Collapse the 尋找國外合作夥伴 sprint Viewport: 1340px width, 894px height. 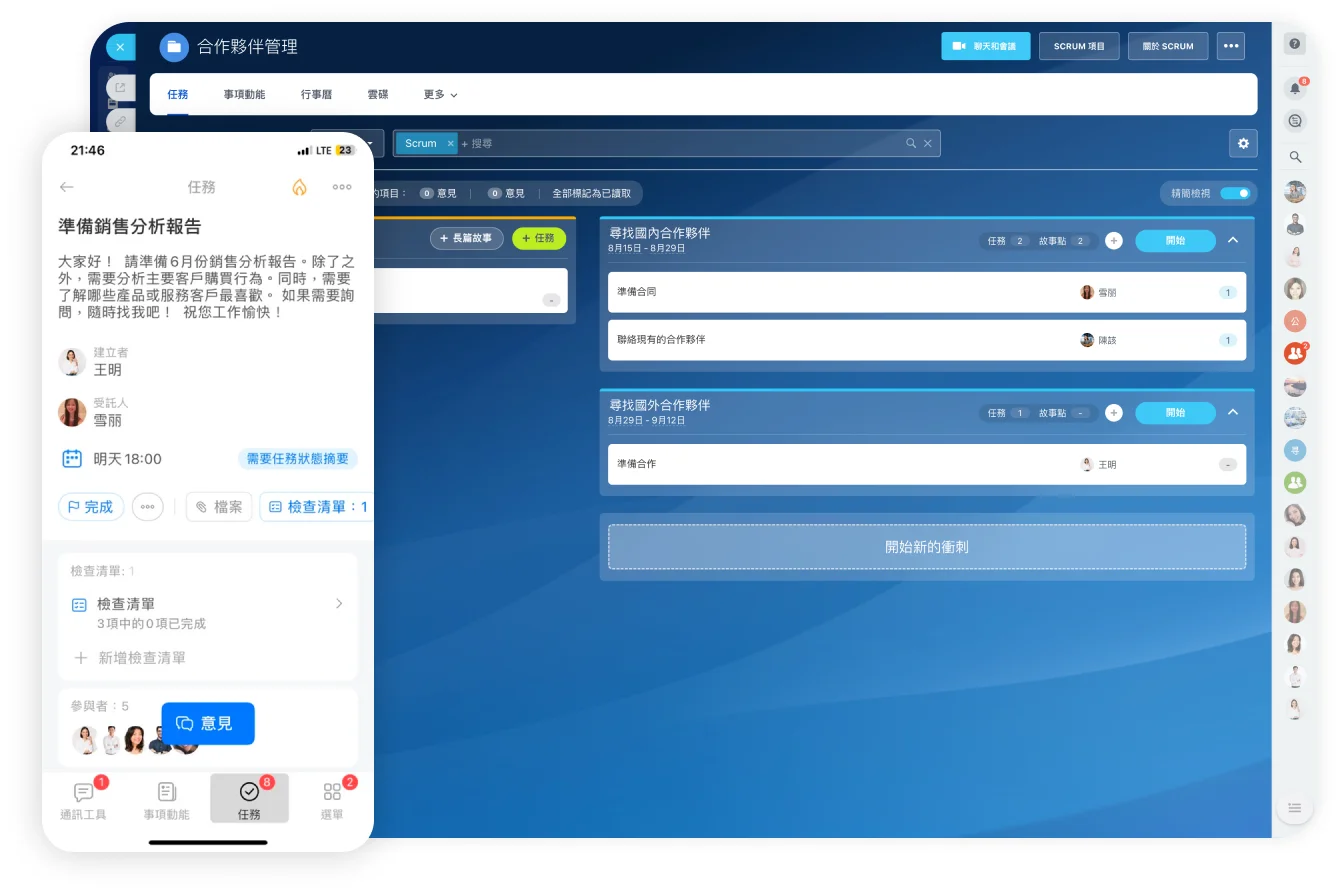pyautogui.click(x=1233, y=413)
